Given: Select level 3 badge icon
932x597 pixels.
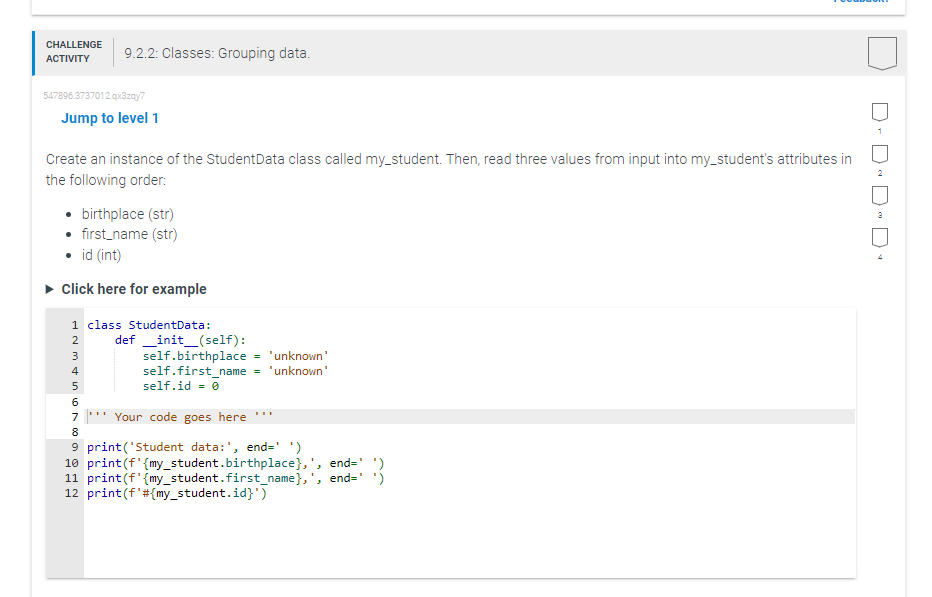Looking at the screenshot, I should pos(880,196).
